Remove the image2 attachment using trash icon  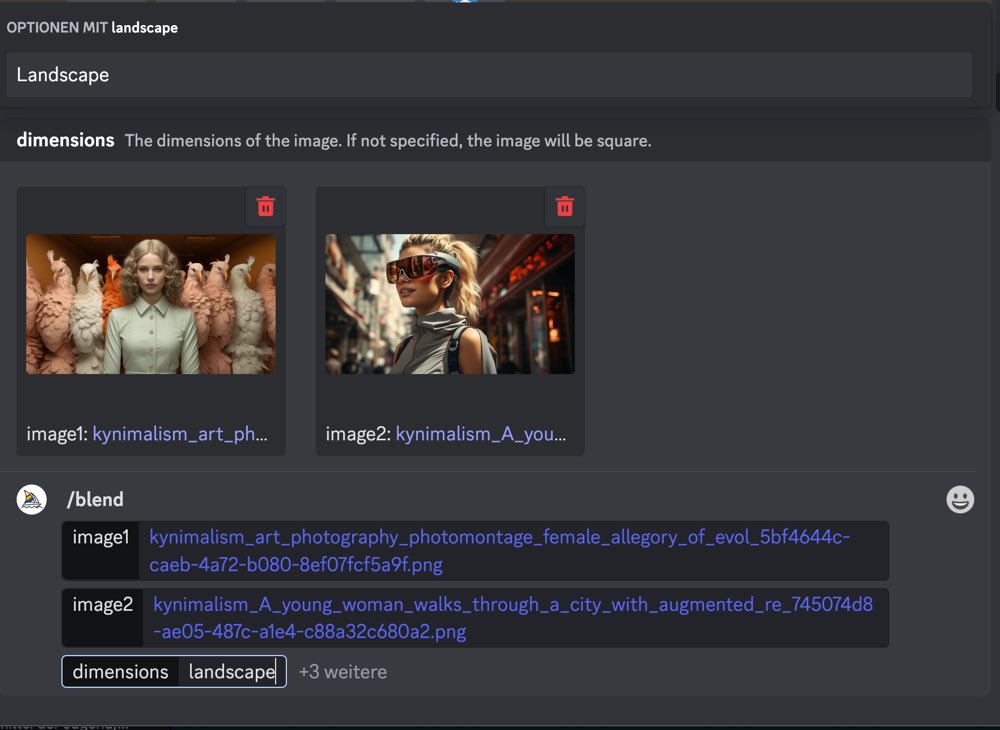pos(565,206)
